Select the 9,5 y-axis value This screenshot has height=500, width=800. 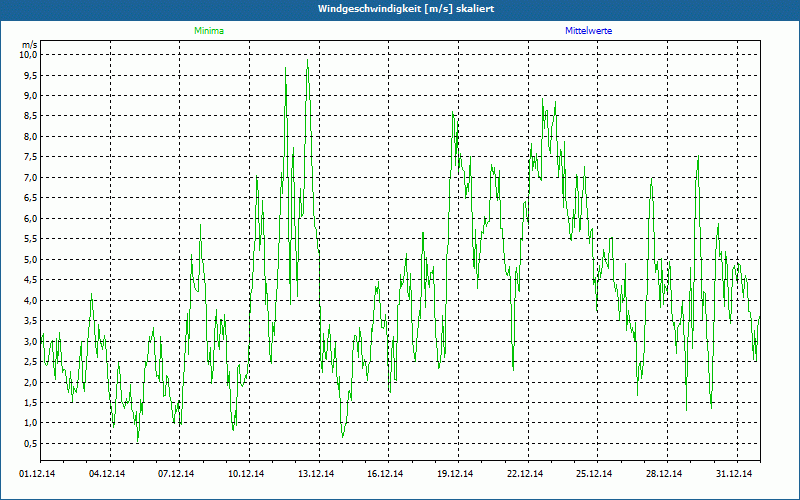click(x=31, y=76)
